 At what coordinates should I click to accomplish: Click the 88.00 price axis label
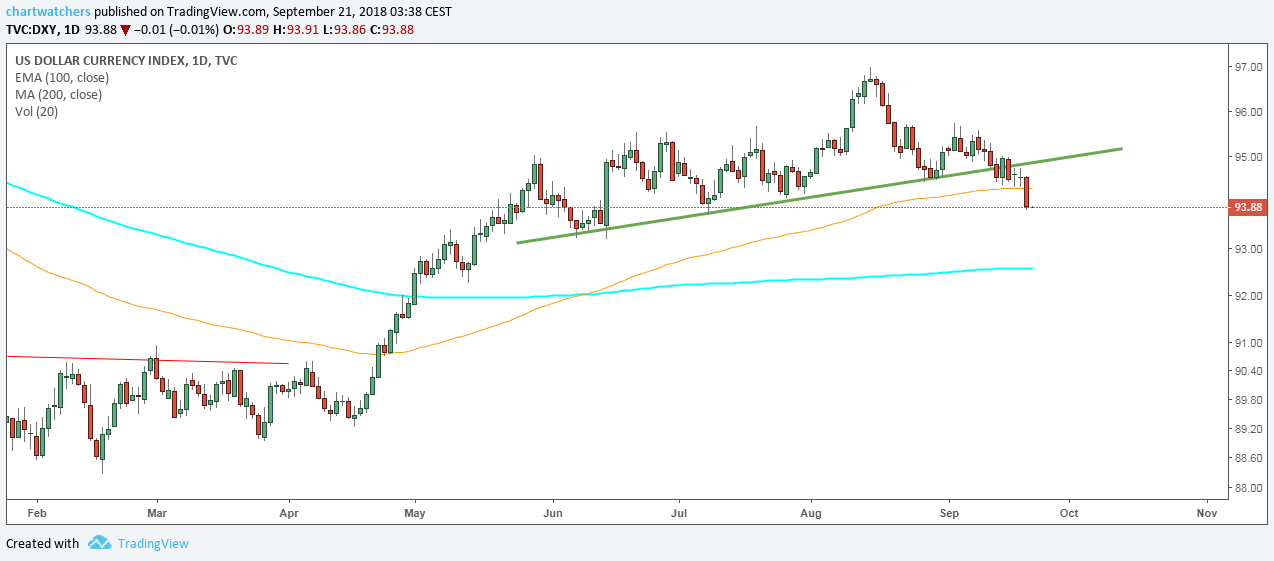(x=1247, y=488)
